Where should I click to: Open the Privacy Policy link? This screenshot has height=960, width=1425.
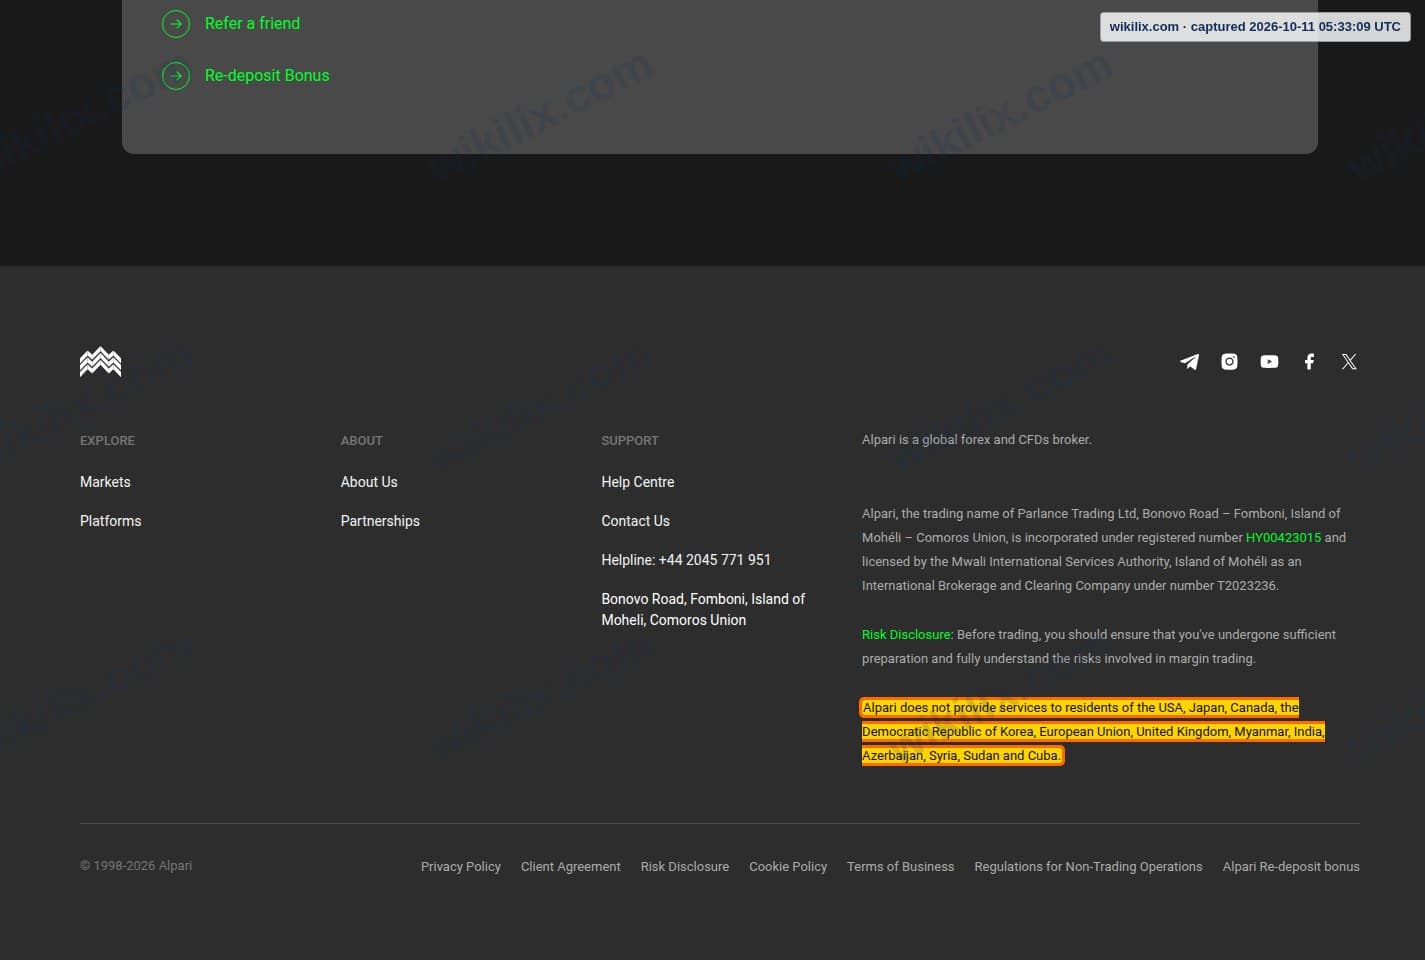pos(461,867)
